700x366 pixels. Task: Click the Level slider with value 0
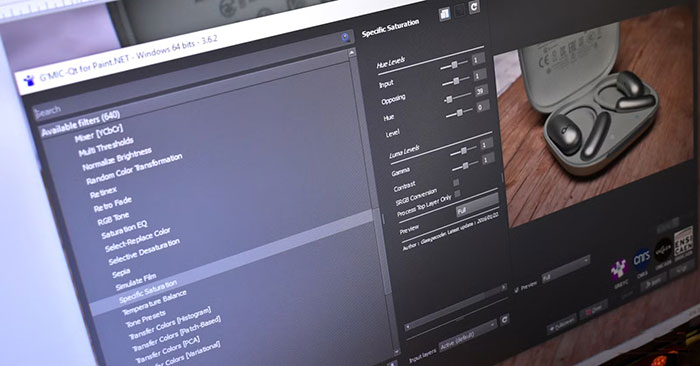coord(459,113)
